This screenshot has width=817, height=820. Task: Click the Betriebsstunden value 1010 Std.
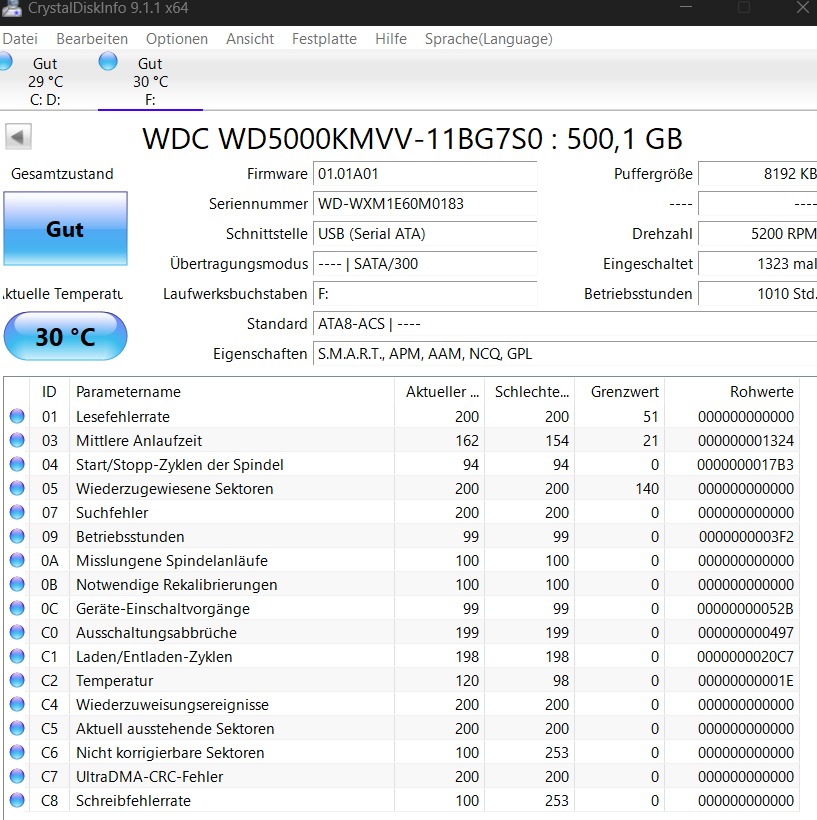pyautogui.click(x=757, y=294)
